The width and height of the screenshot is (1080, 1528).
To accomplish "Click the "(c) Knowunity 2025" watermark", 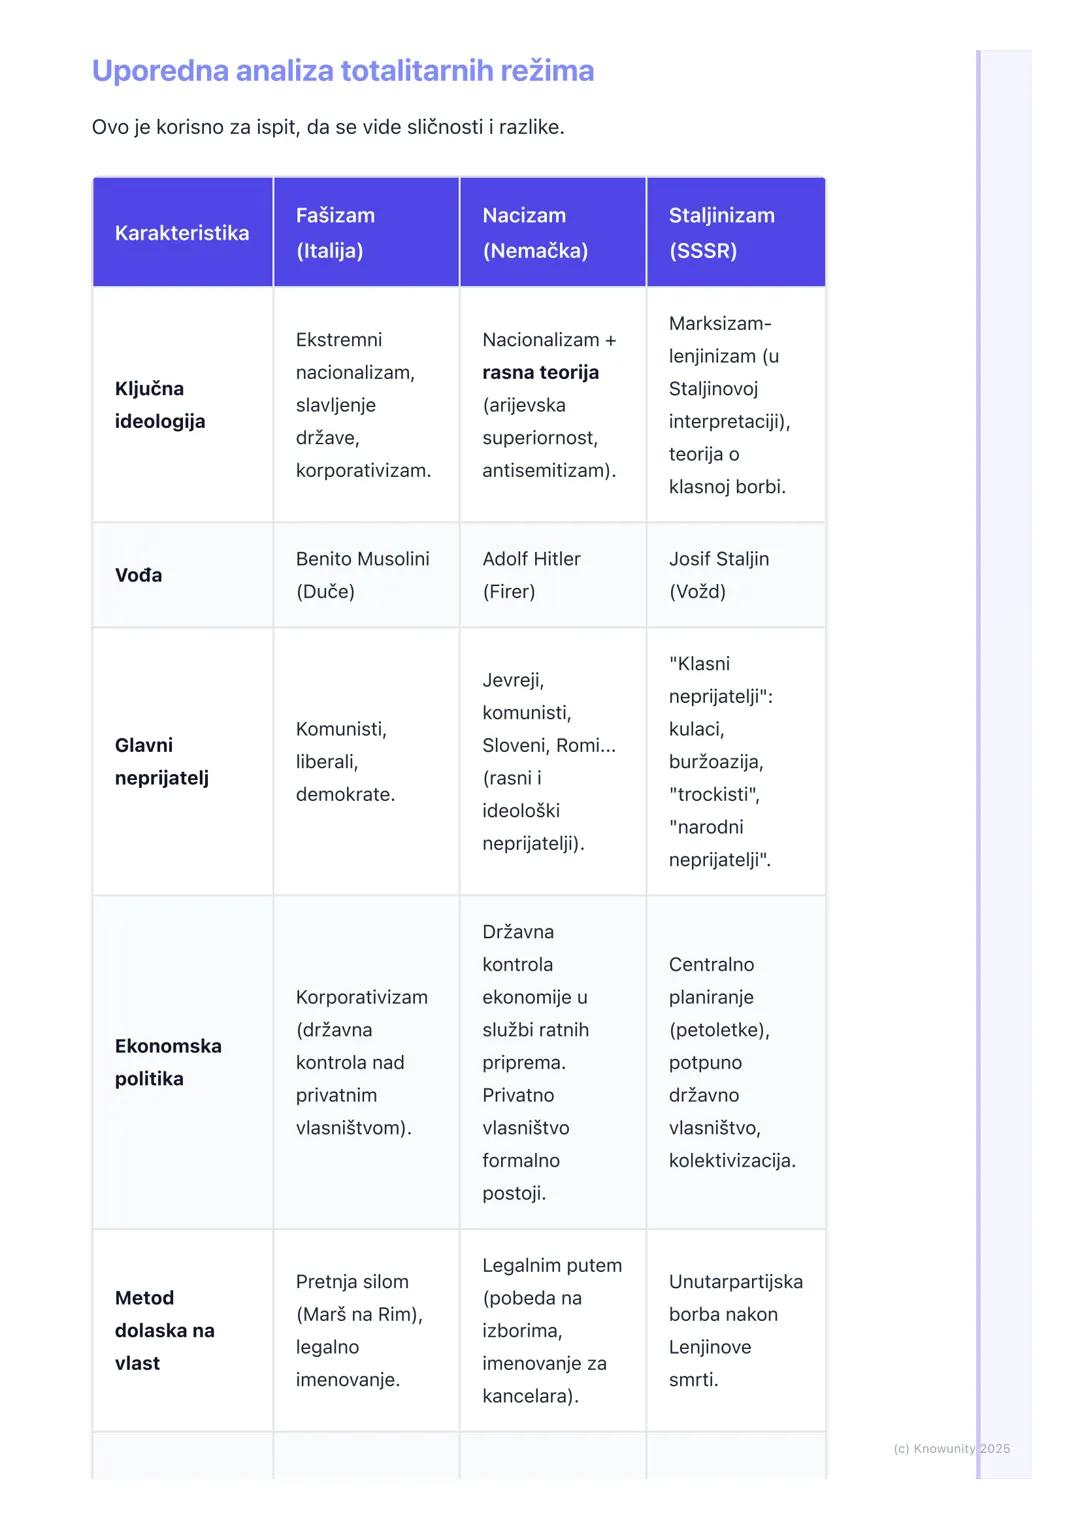I will coord(951,1448).
